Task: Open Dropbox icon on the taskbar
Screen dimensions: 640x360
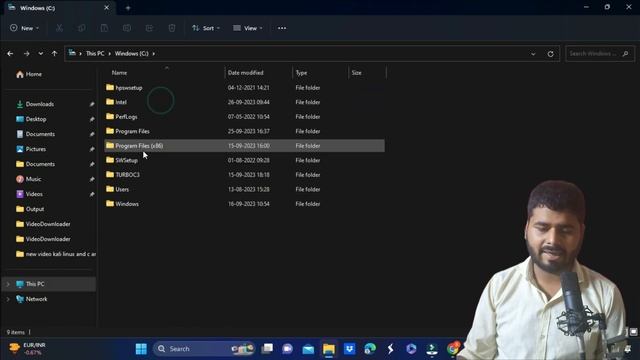Action: [349, 349]
